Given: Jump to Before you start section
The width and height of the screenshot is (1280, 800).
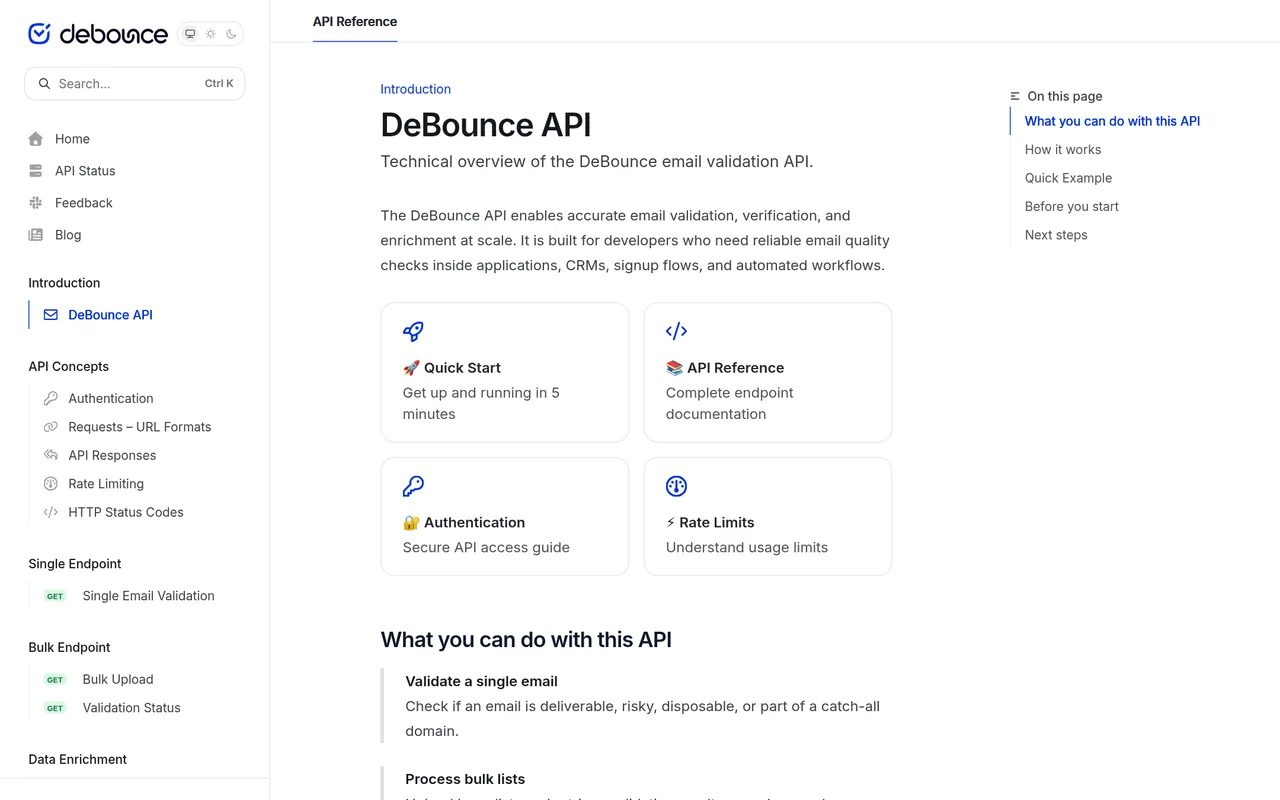Looking at the screenshot, I should click(1071, 207).
